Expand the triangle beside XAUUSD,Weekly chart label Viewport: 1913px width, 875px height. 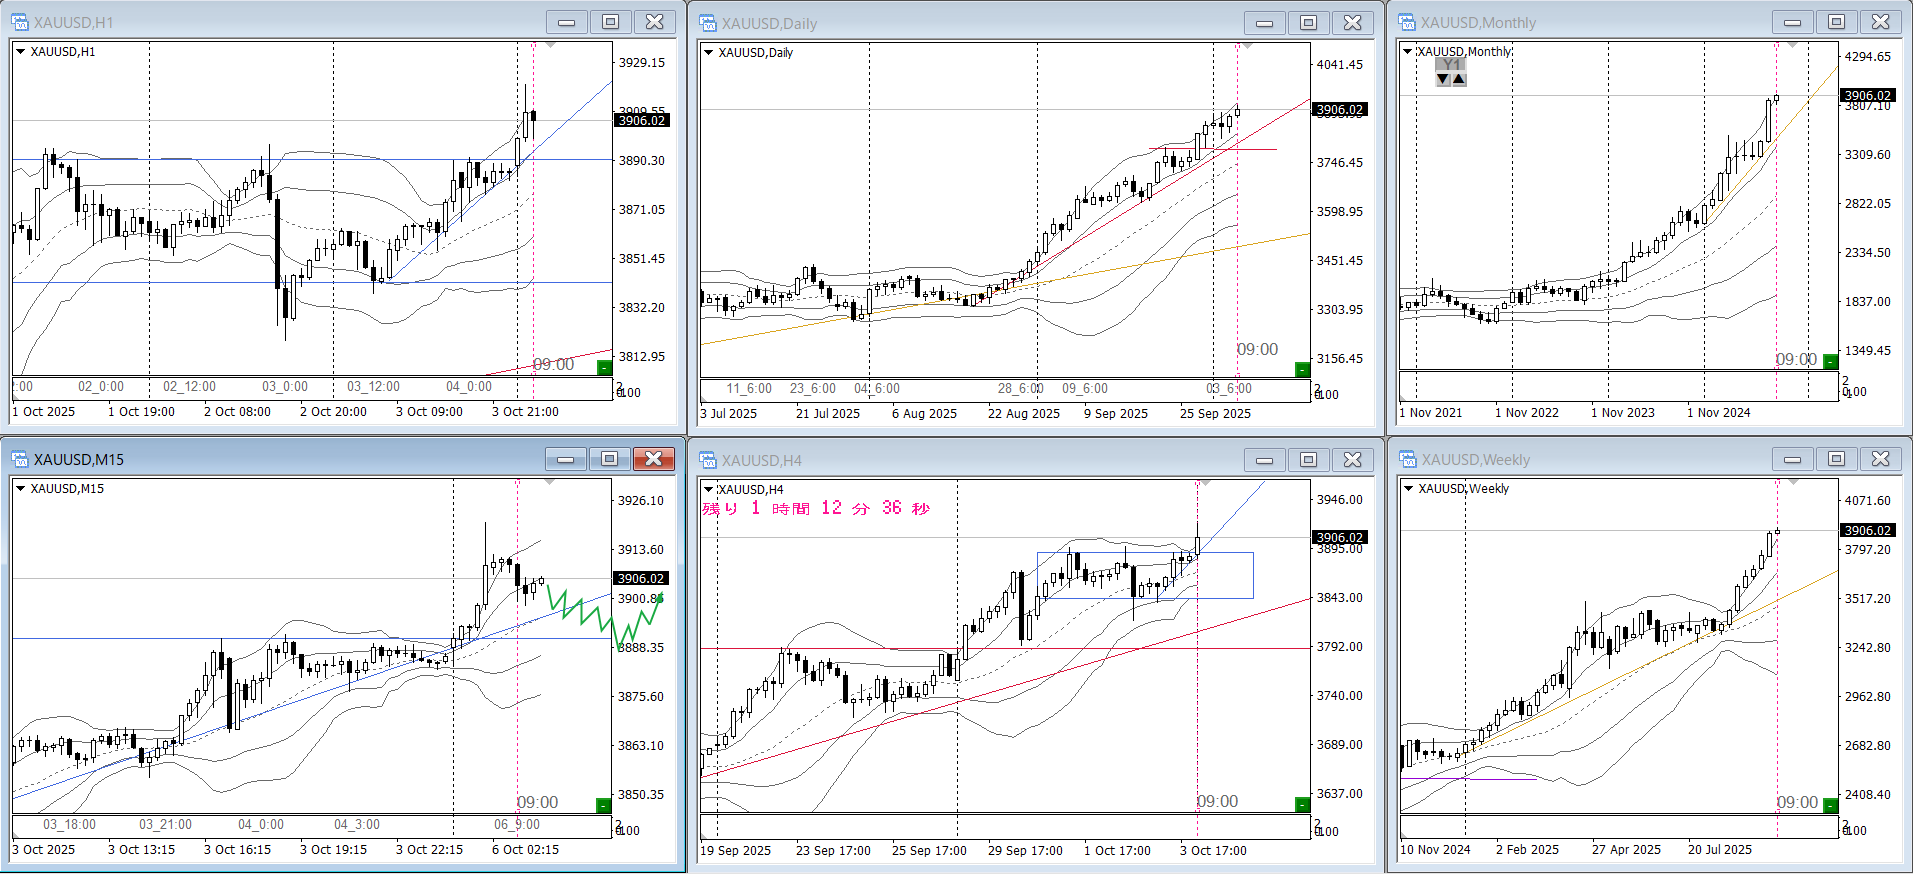coord(1408,488)
